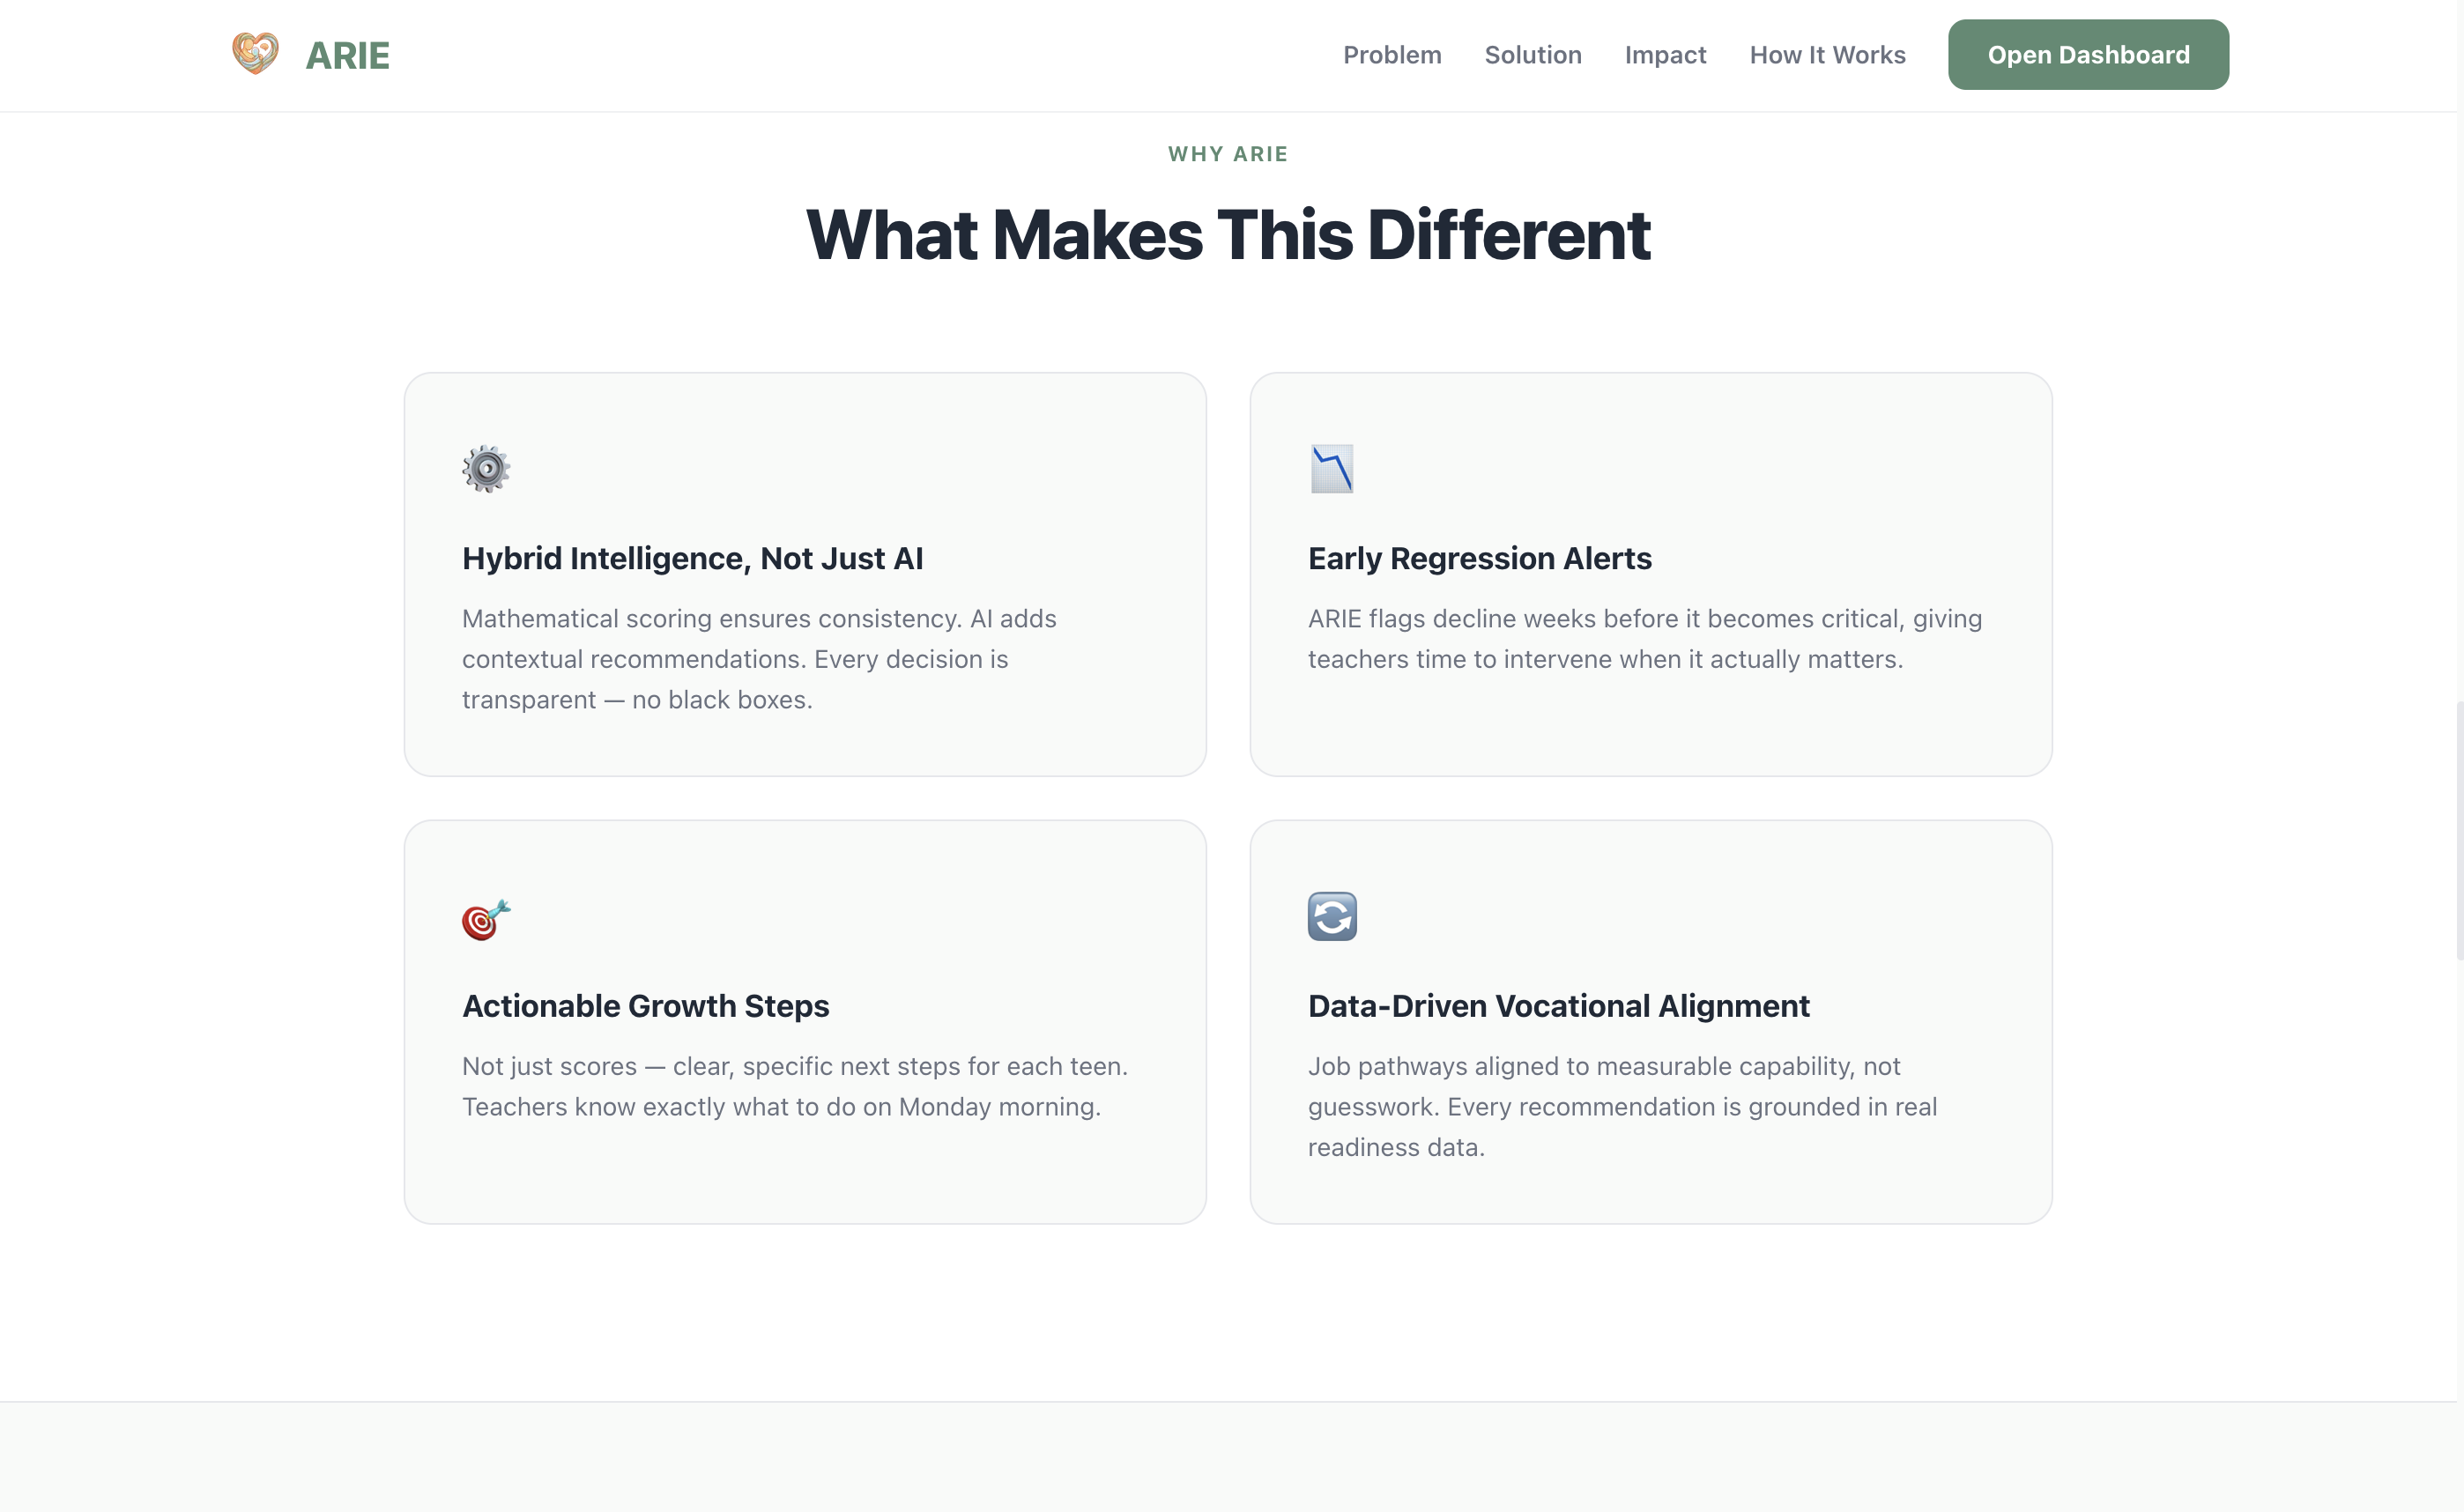
Task: Click the declining chart icon
Action: (1332, 469)
